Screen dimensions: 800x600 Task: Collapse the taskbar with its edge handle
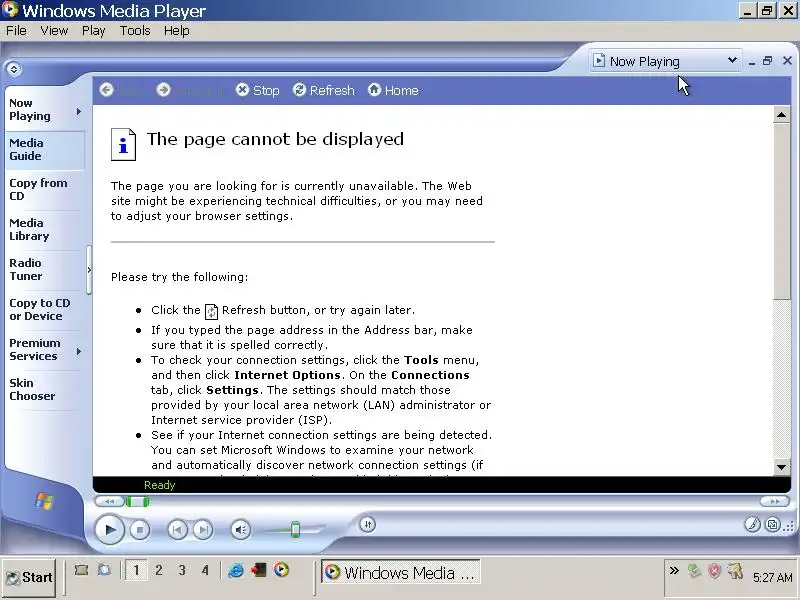click(89, 270)
